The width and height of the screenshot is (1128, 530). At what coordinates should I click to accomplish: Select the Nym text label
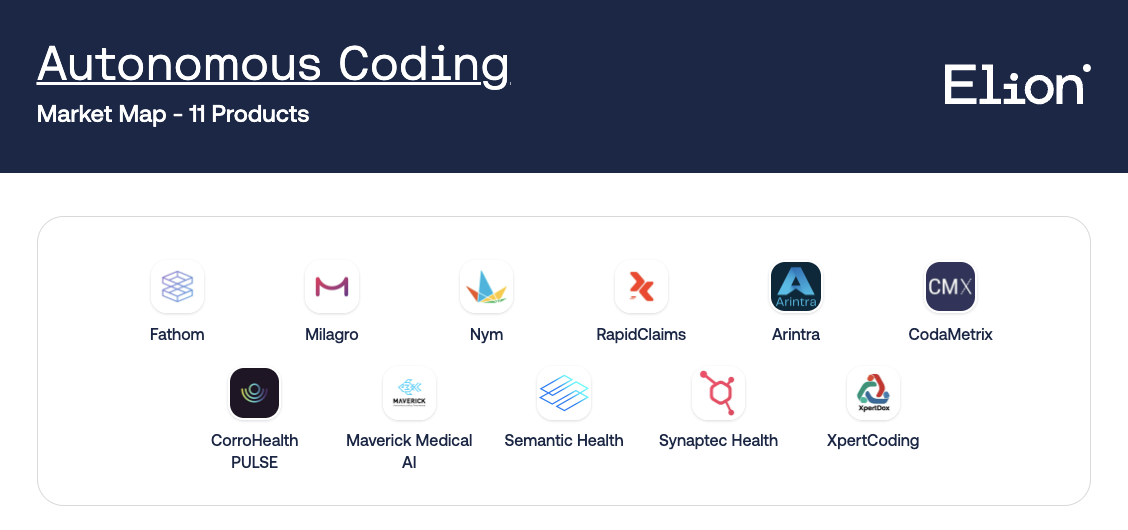[486, 334]
